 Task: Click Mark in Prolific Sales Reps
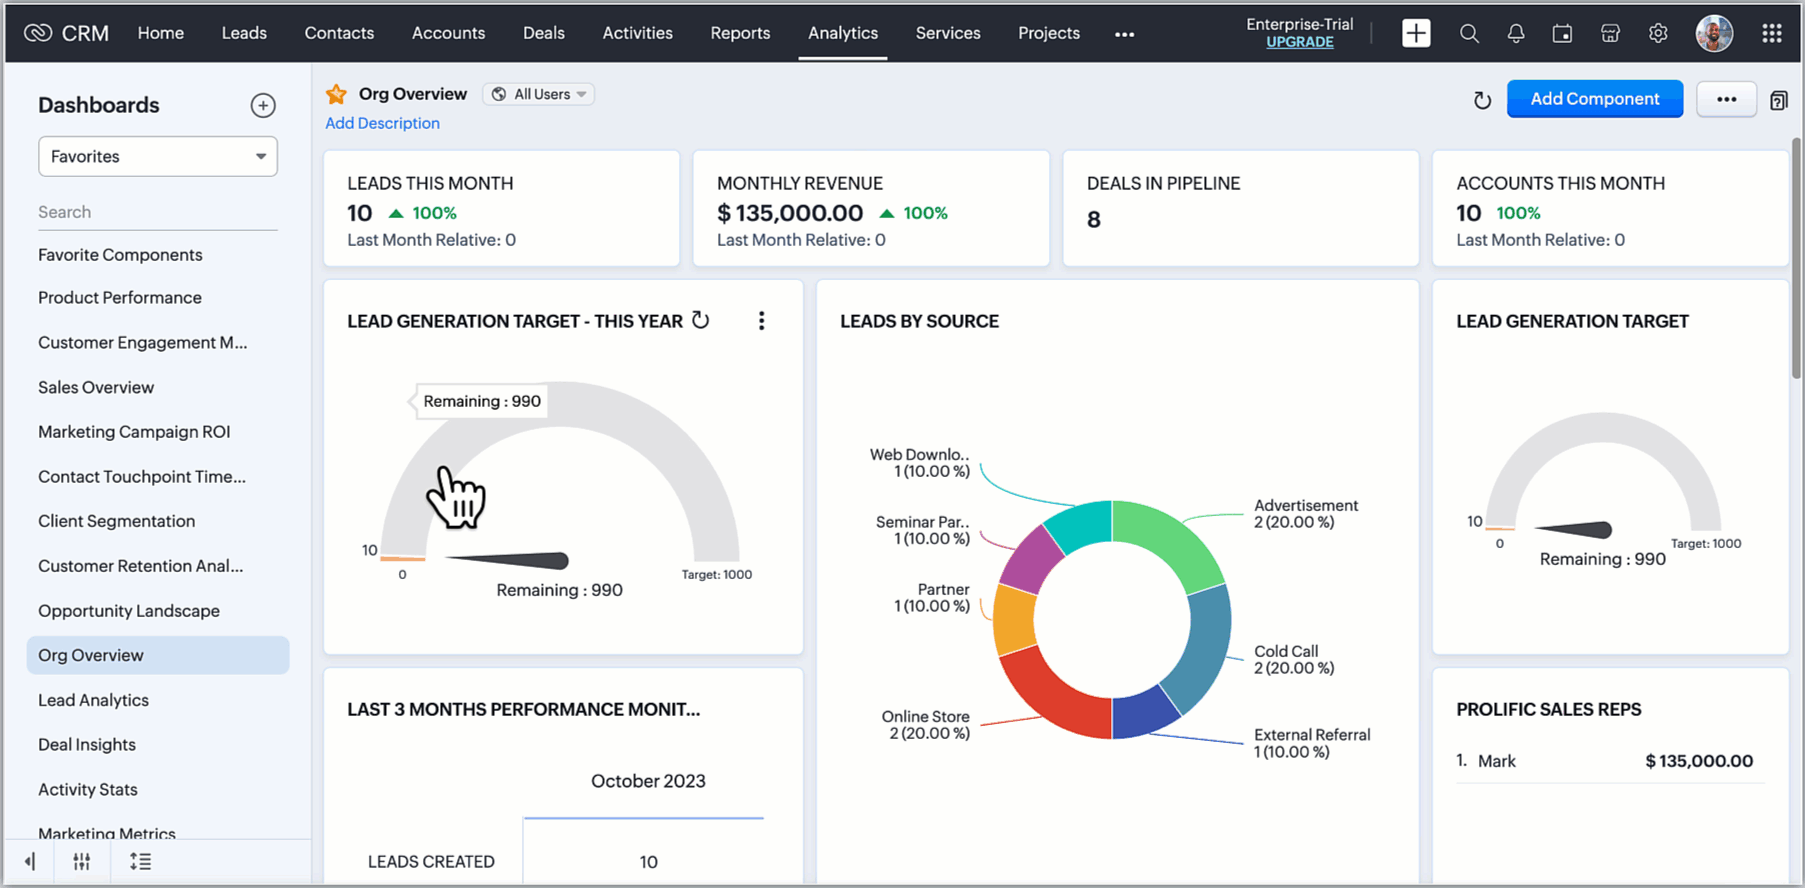click(x=1497, y=761)
